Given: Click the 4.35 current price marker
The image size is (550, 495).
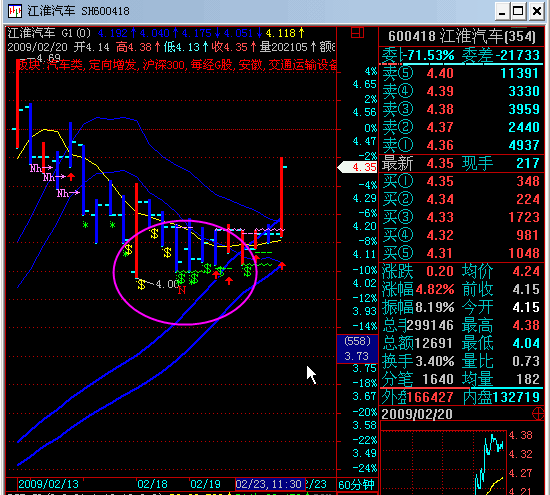Looking at the screenshot, I should [357, 167].
